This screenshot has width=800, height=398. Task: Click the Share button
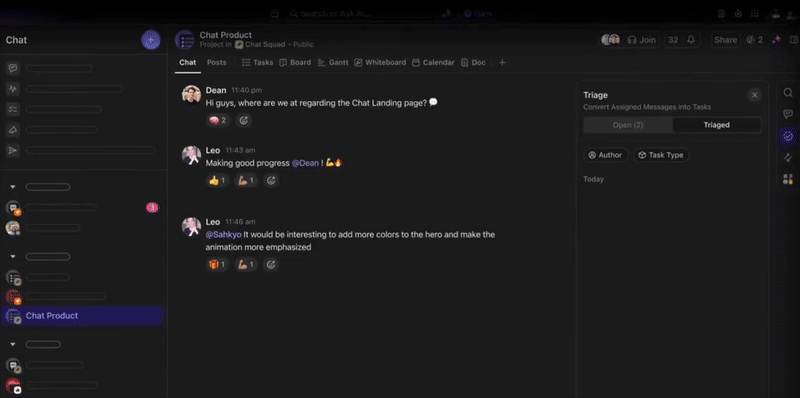(x=726, y=40)
